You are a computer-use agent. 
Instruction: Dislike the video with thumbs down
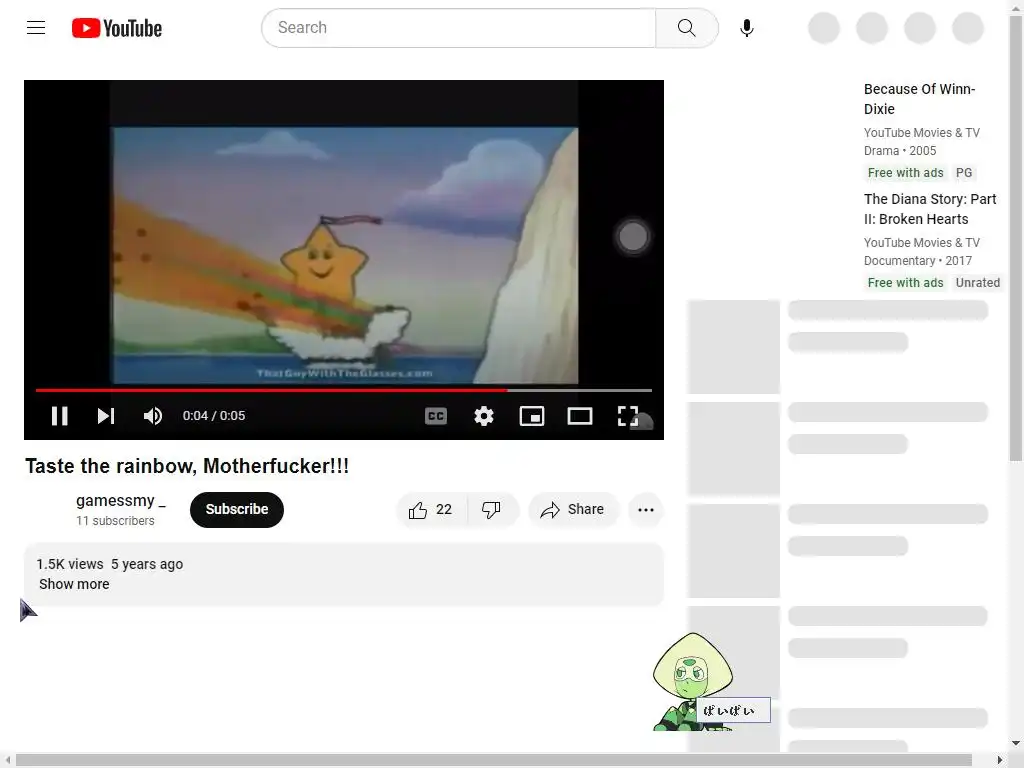(x=492, y=509)
